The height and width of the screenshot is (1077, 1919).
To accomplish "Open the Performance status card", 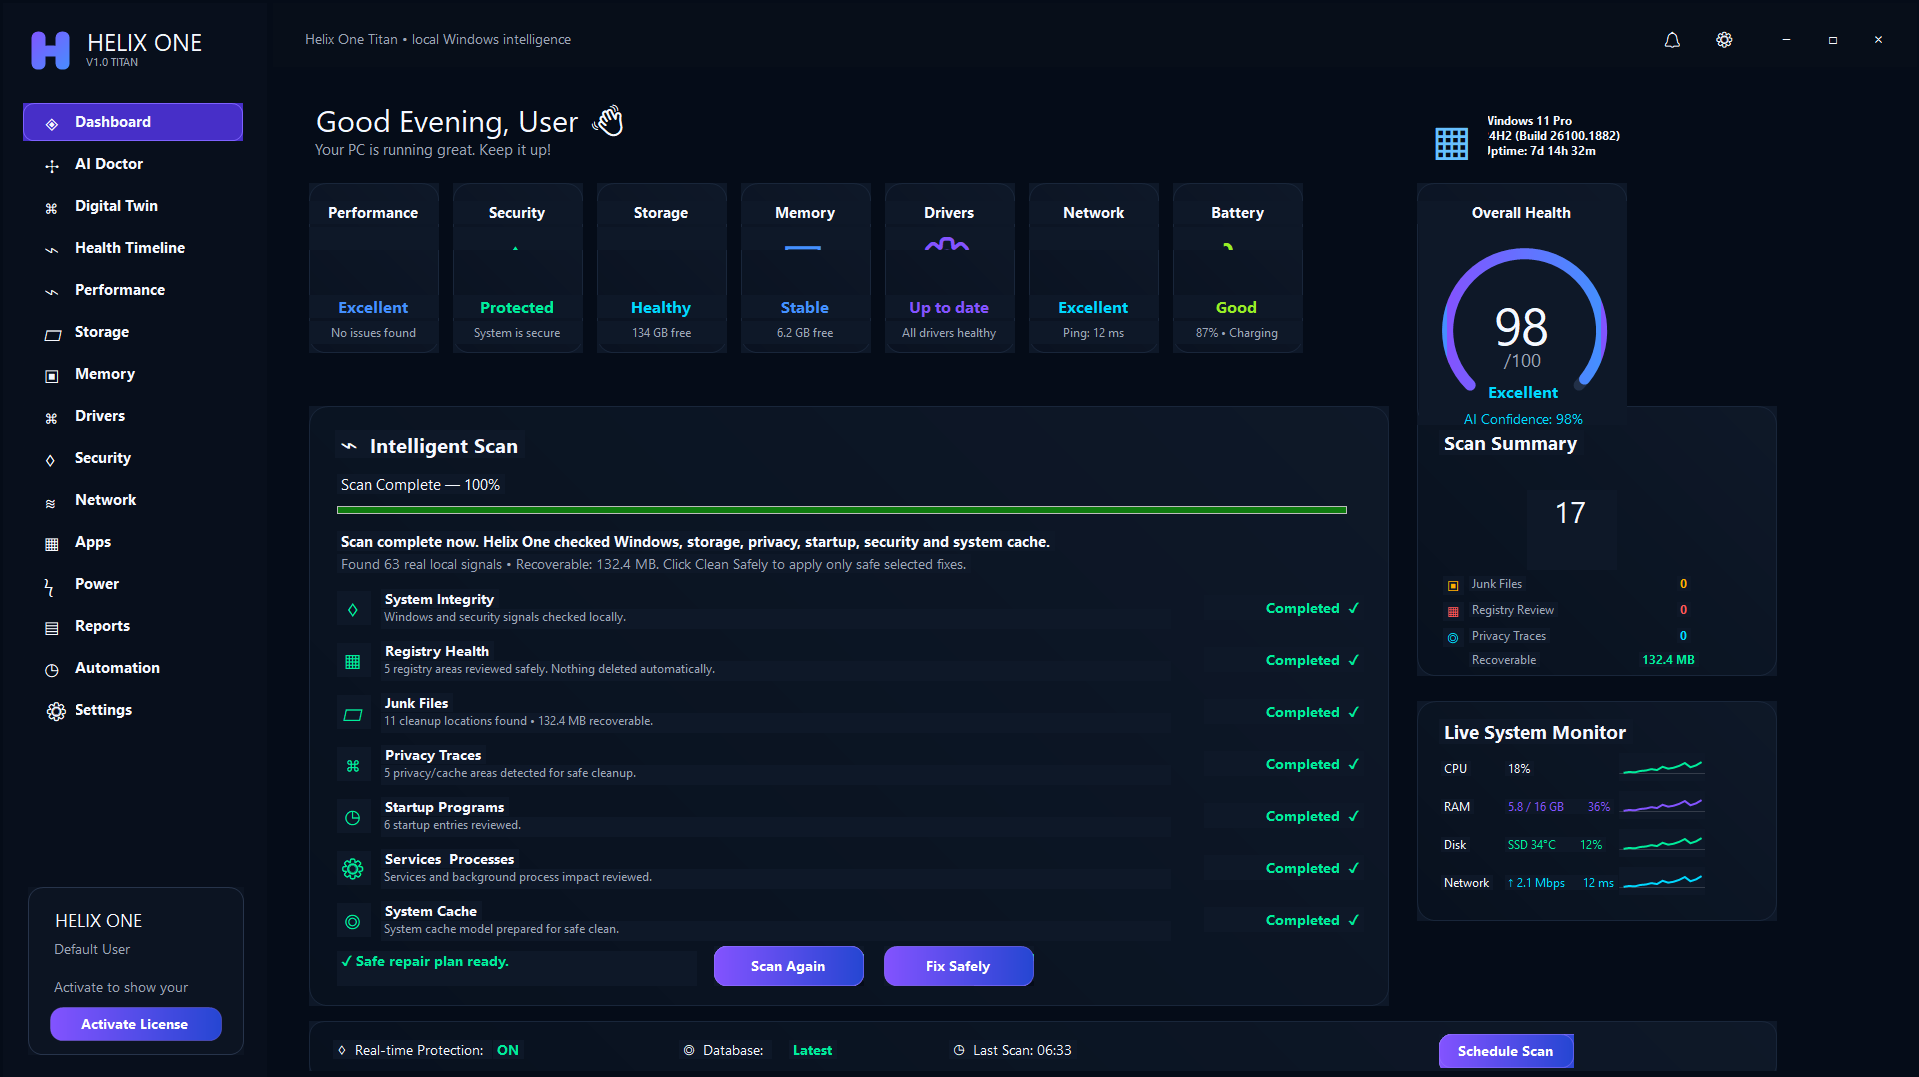I will click(373, 268).
